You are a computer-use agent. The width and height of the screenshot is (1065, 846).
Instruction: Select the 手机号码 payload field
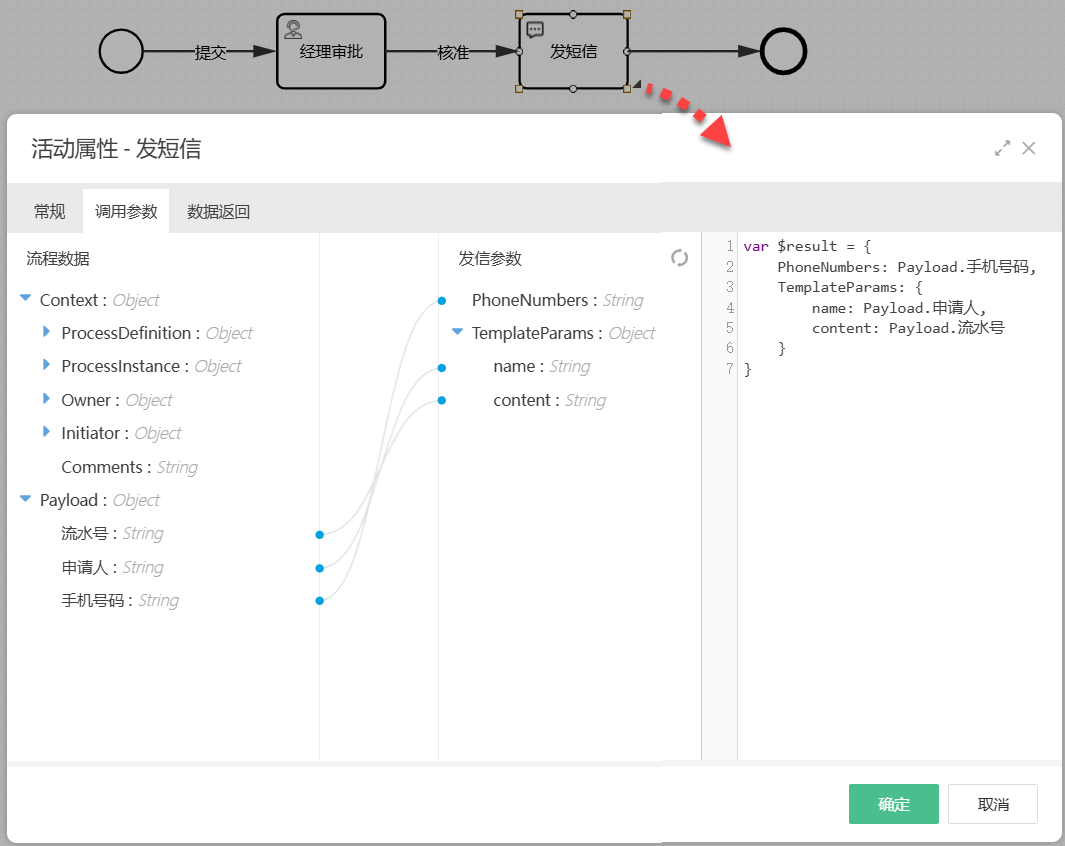click(96, 601)
